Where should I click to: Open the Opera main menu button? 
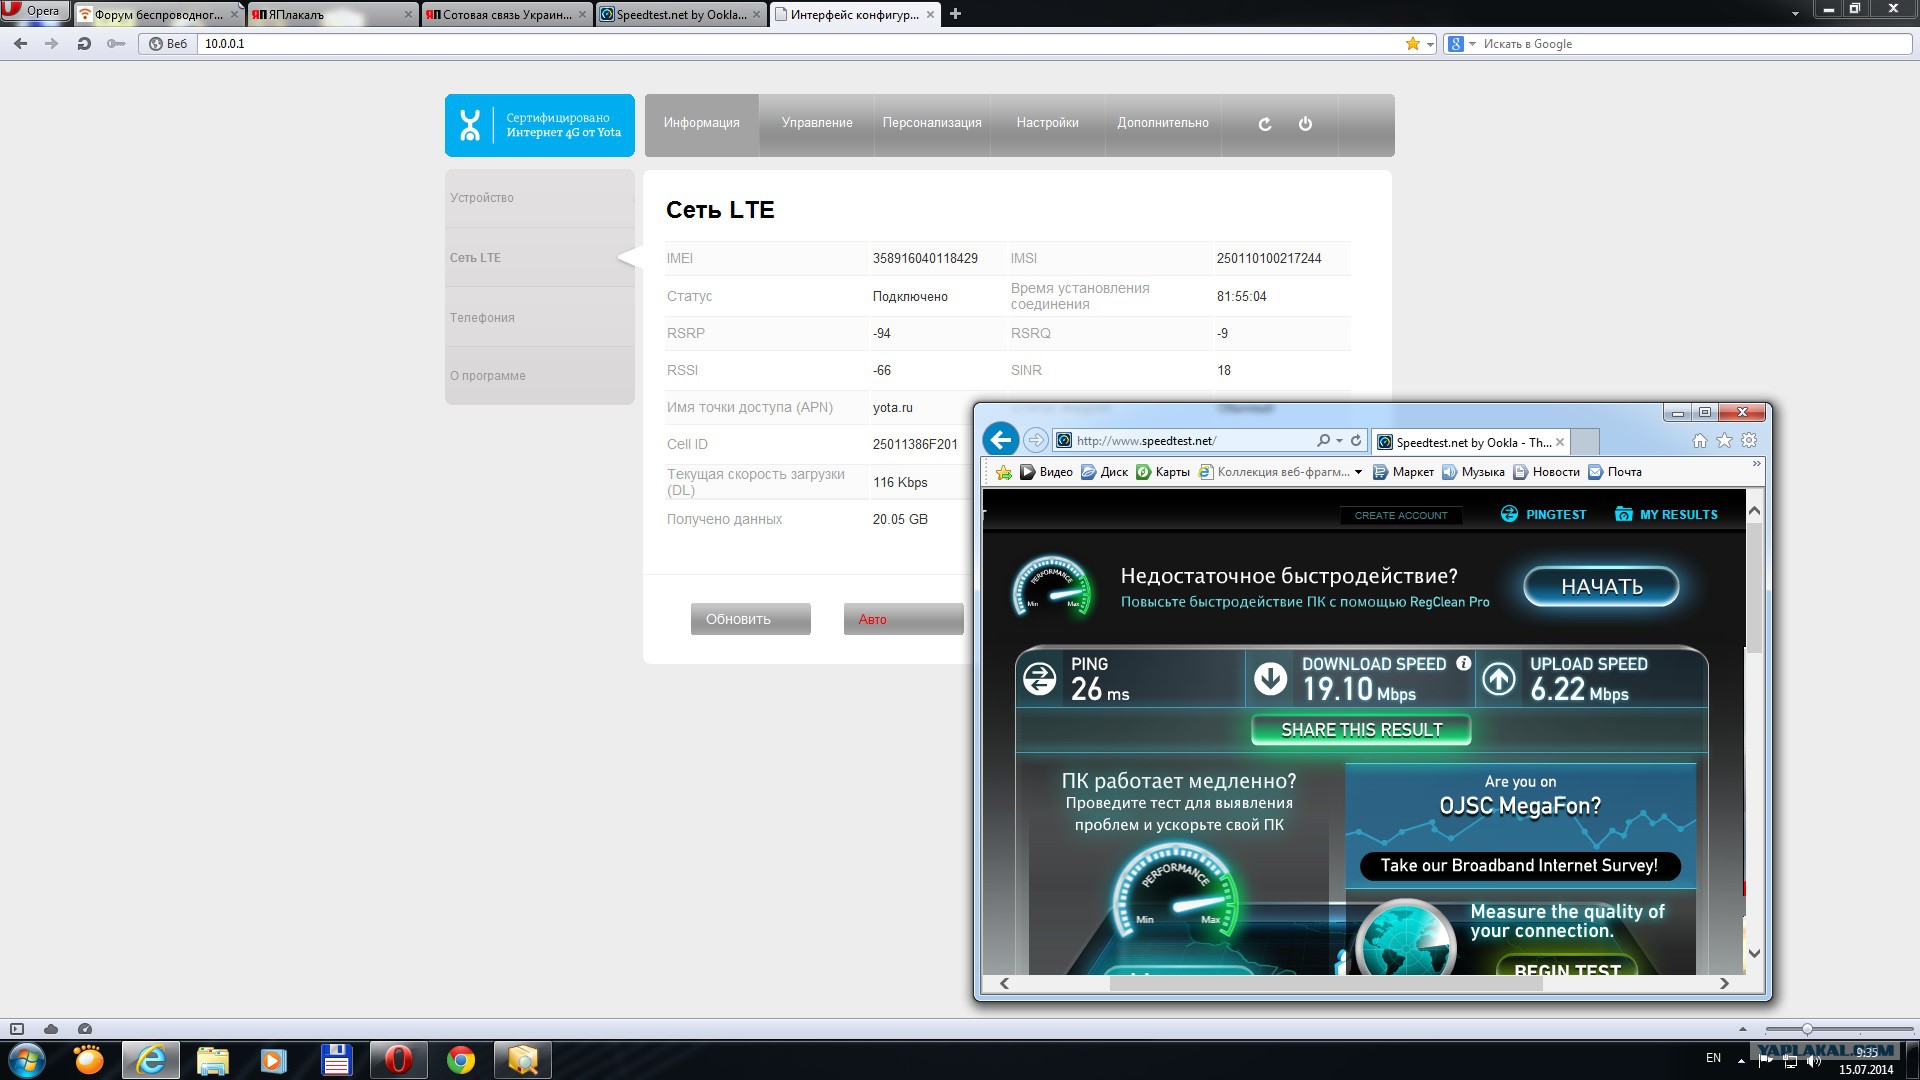click(35, 11)
